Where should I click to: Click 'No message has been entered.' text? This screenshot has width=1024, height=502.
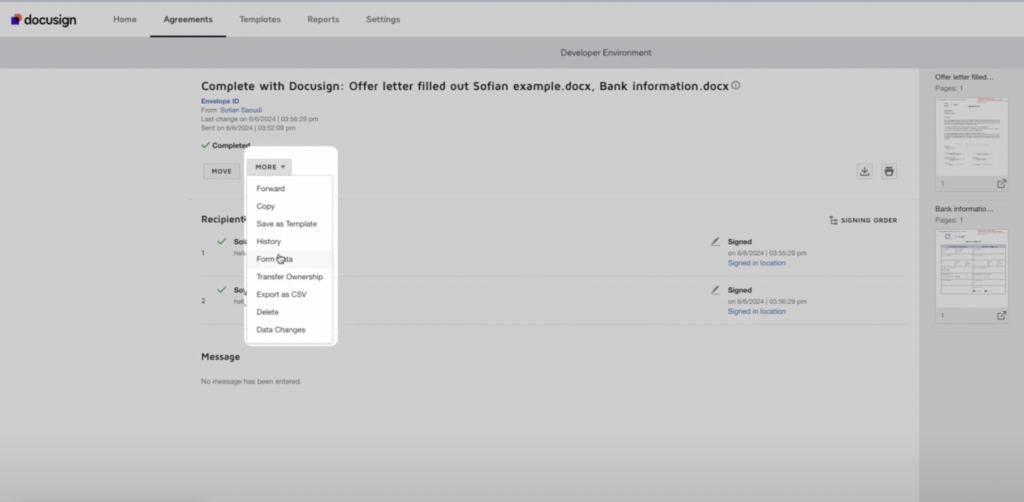click(x=251, y=381)
